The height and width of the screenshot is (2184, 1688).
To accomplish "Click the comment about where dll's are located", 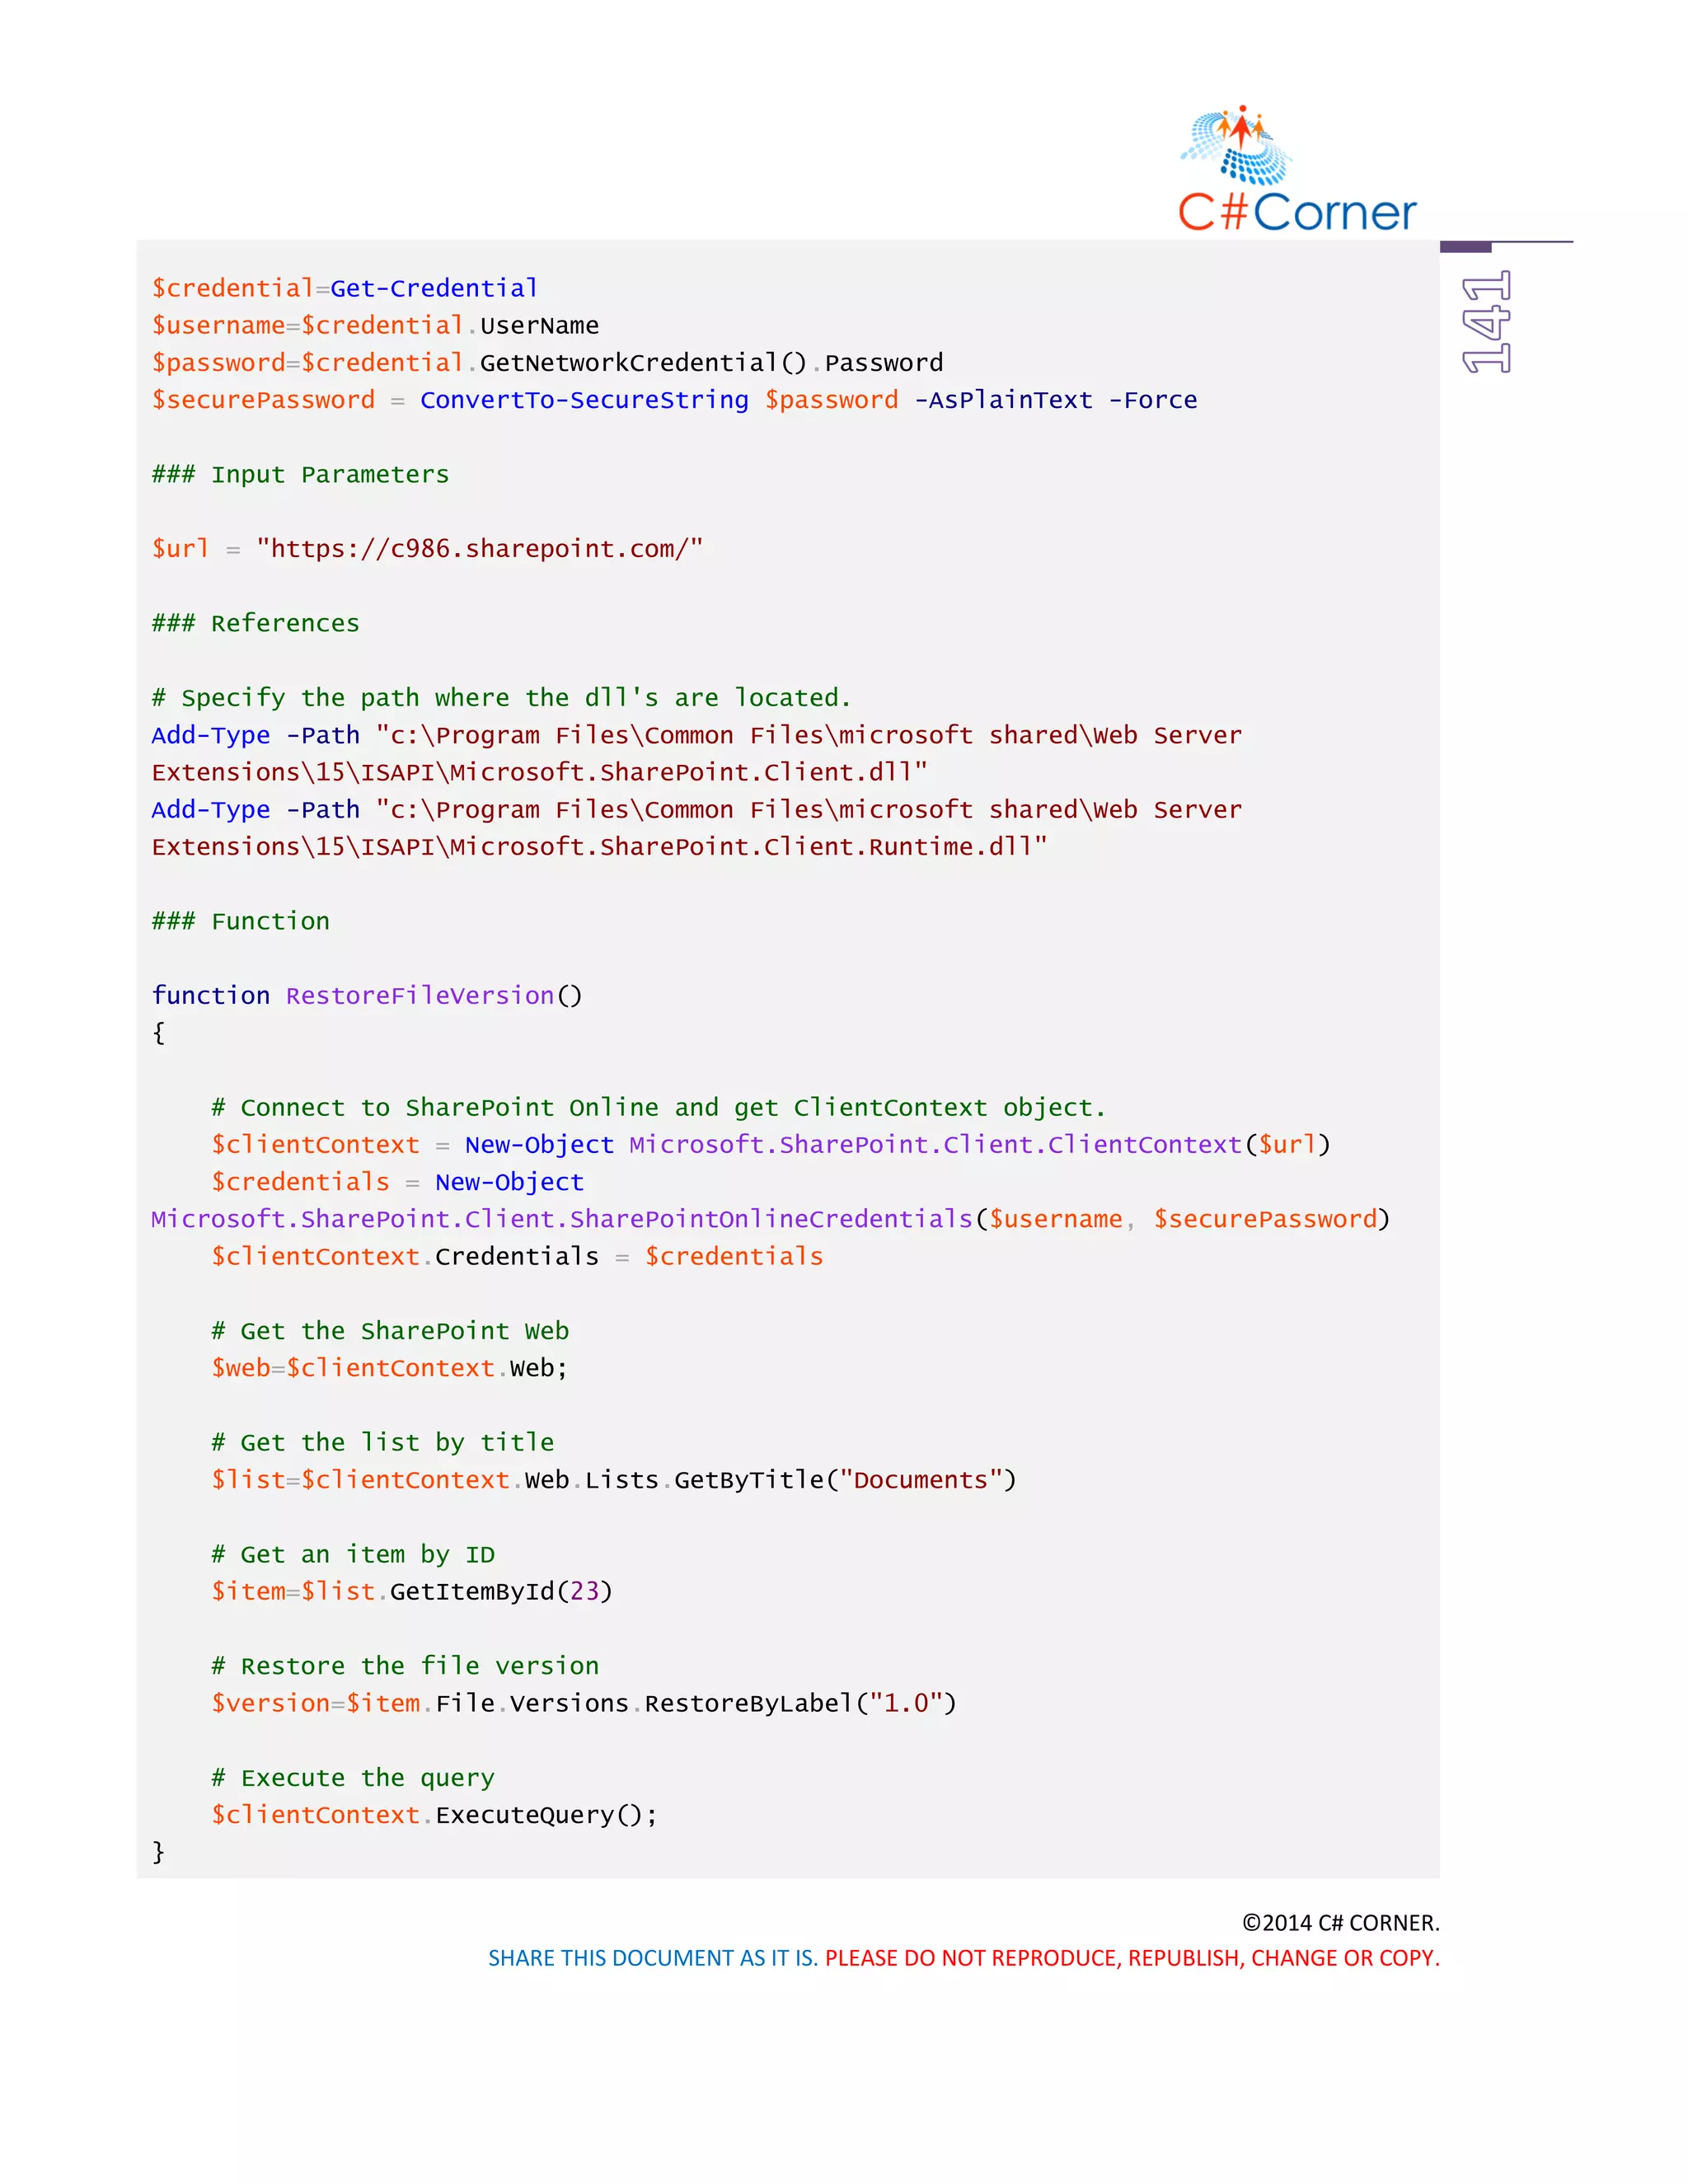I will 501,698.
